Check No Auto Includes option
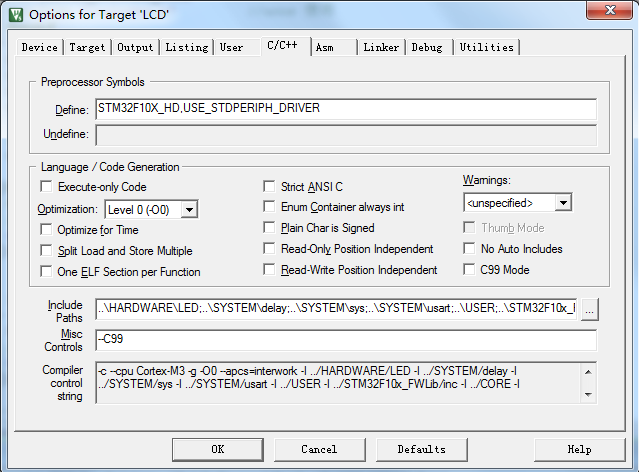The image size is (639, 472). pyautogui.click(x=469, y=248)
